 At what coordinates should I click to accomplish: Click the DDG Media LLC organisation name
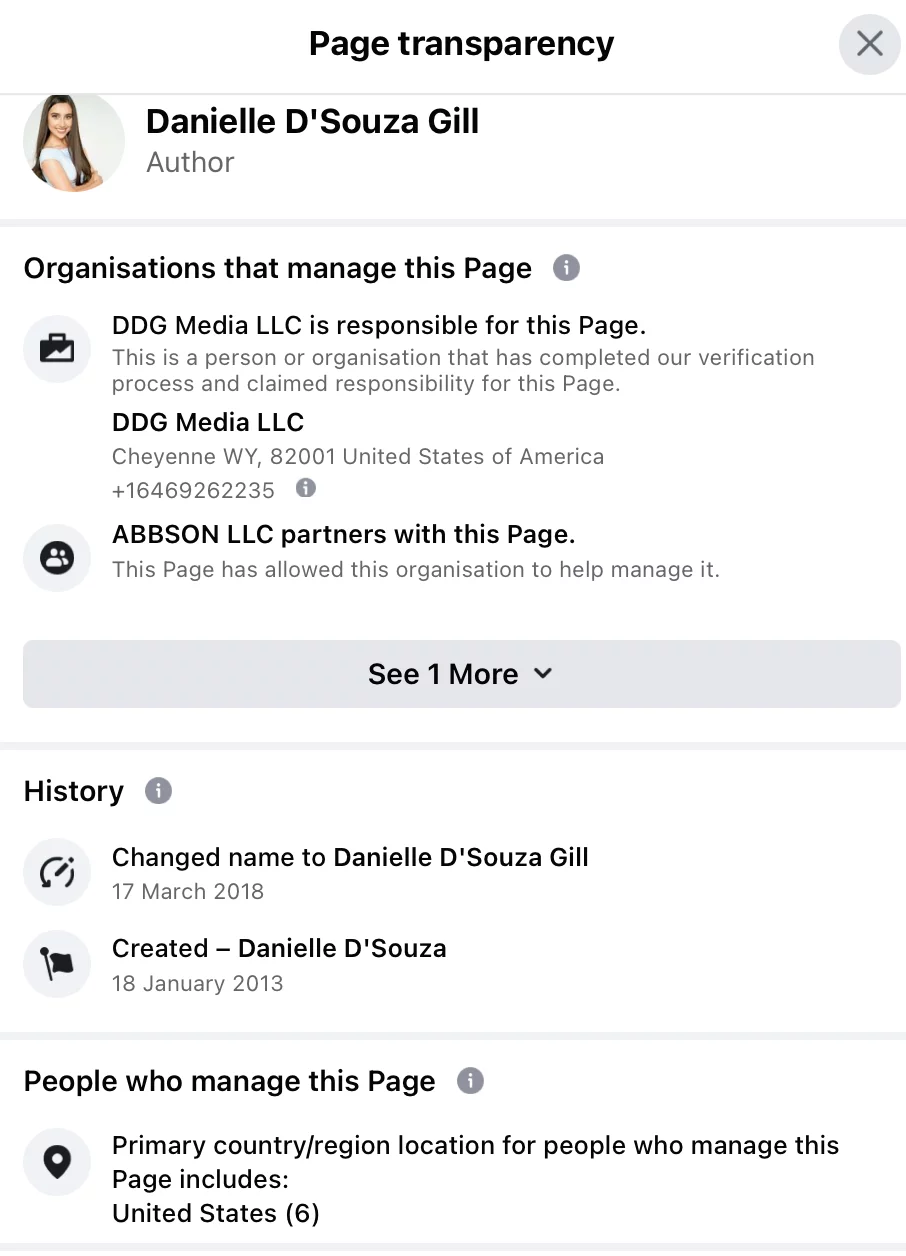click(x=208, y=422)
